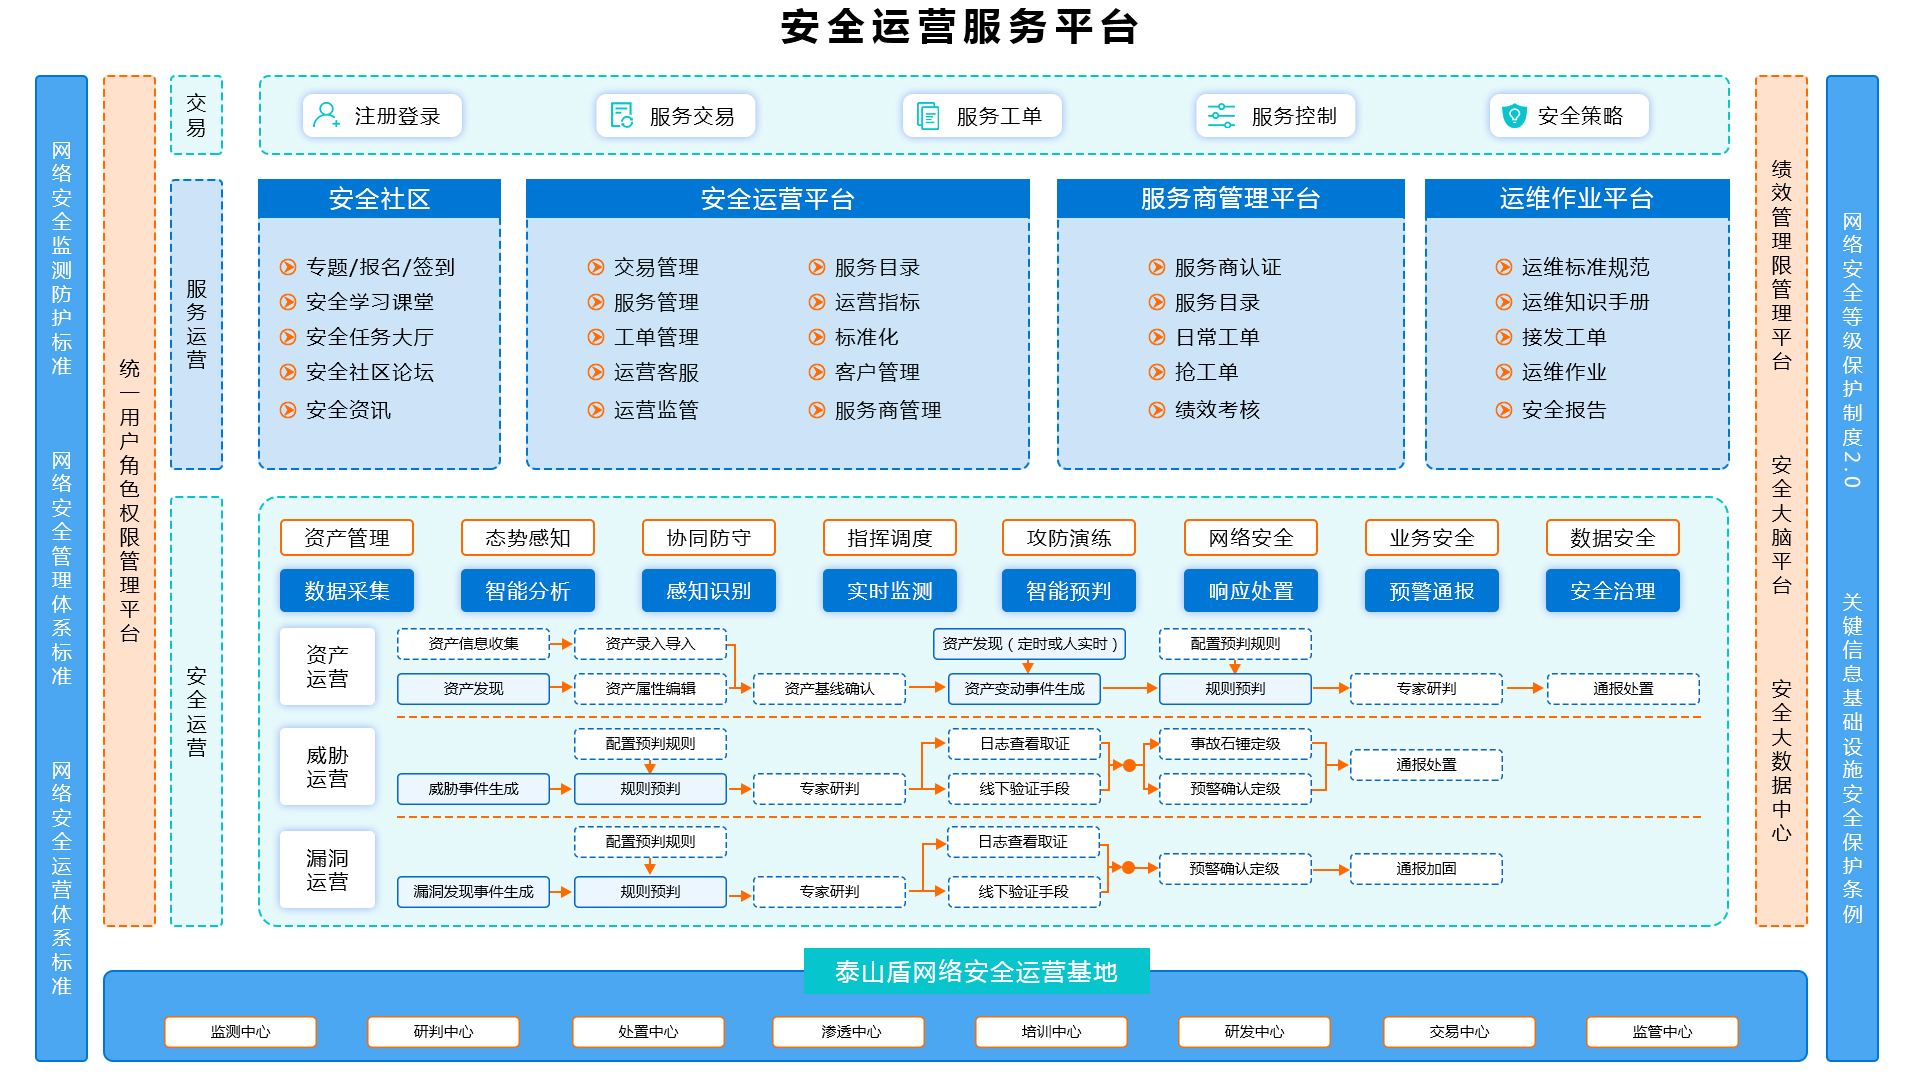Click the 服务工单 pages icon
This screenshot has height=1080, width=1920.
[x=928, y=116]
